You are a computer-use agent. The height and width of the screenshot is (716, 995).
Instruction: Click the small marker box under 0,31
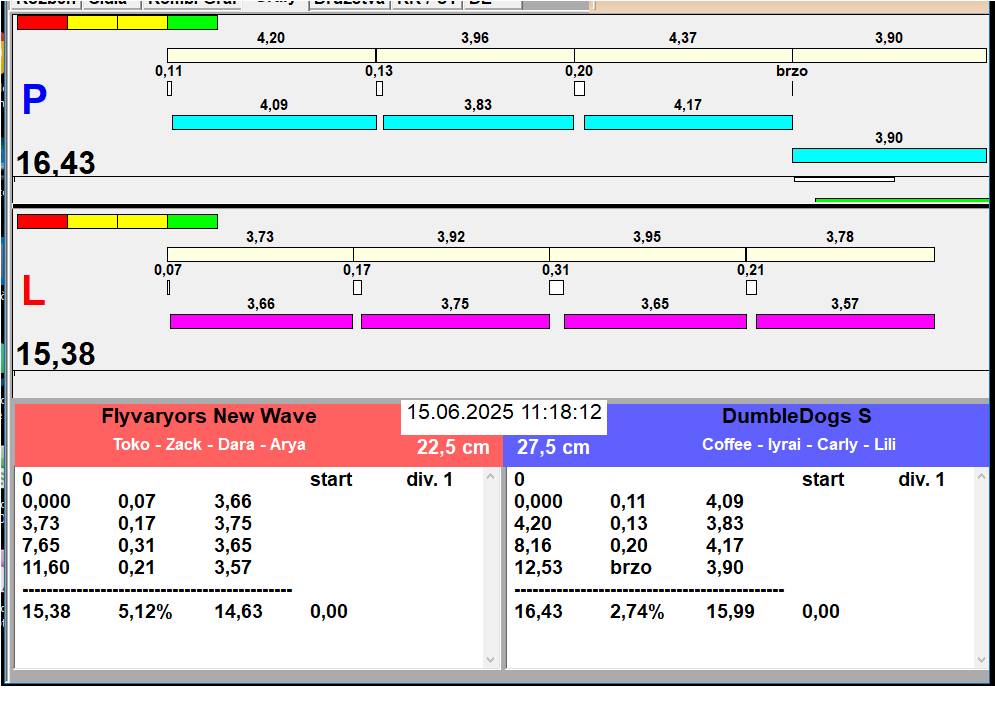(x=556, y=288)
